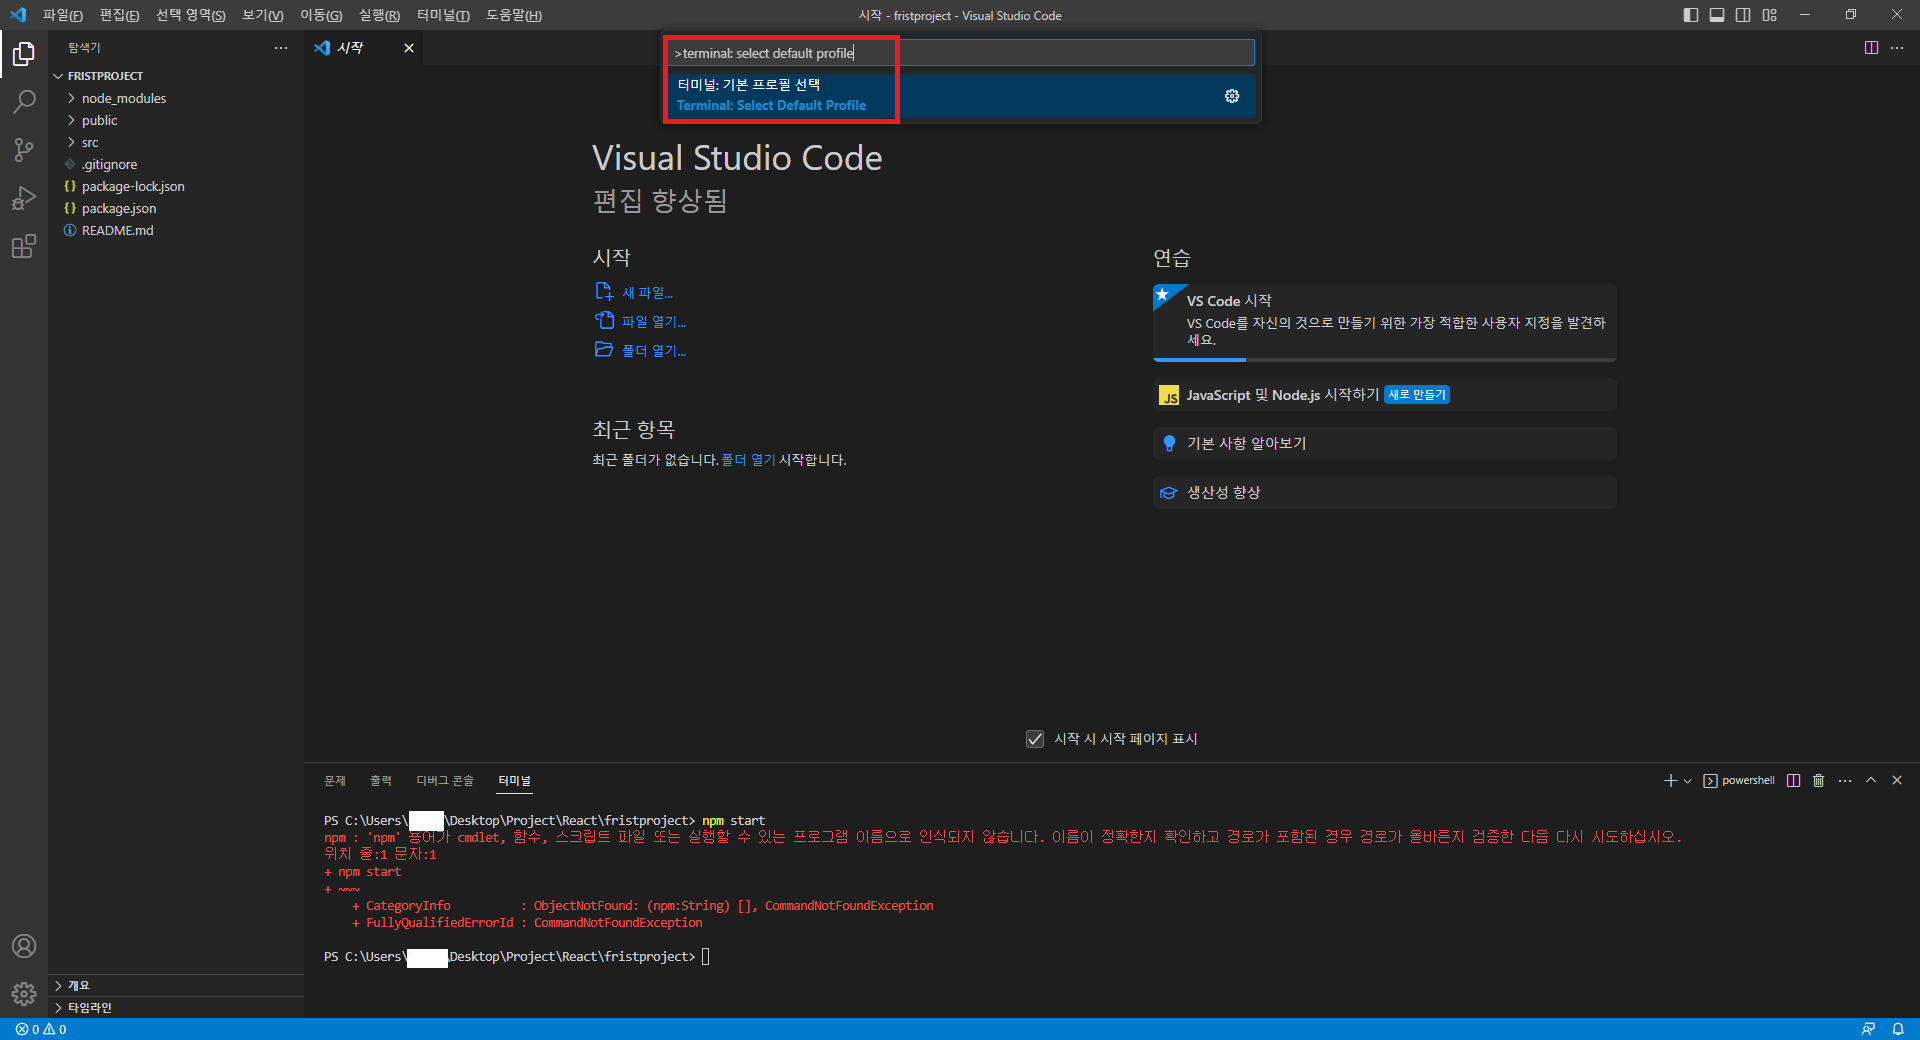1920x1040 pixels.
Task: Open package-lock.json file
Action: click(x=176, y=186)
